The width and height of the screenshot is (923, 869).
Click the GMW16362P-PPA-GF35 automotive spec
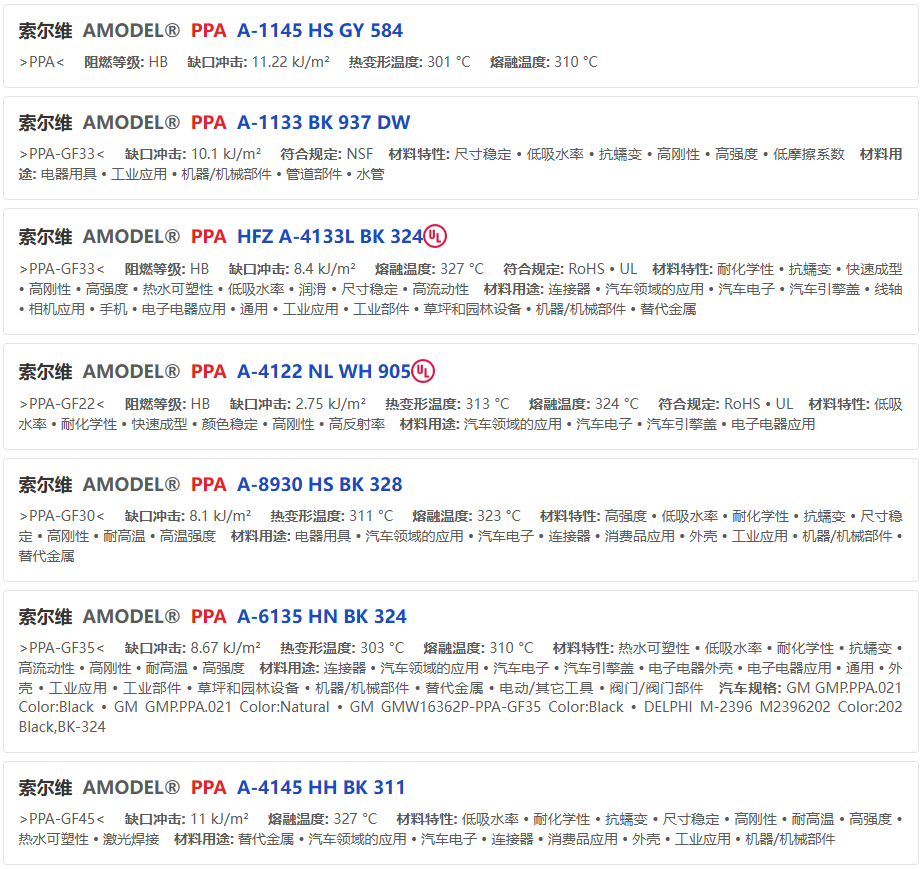(461, 707)
